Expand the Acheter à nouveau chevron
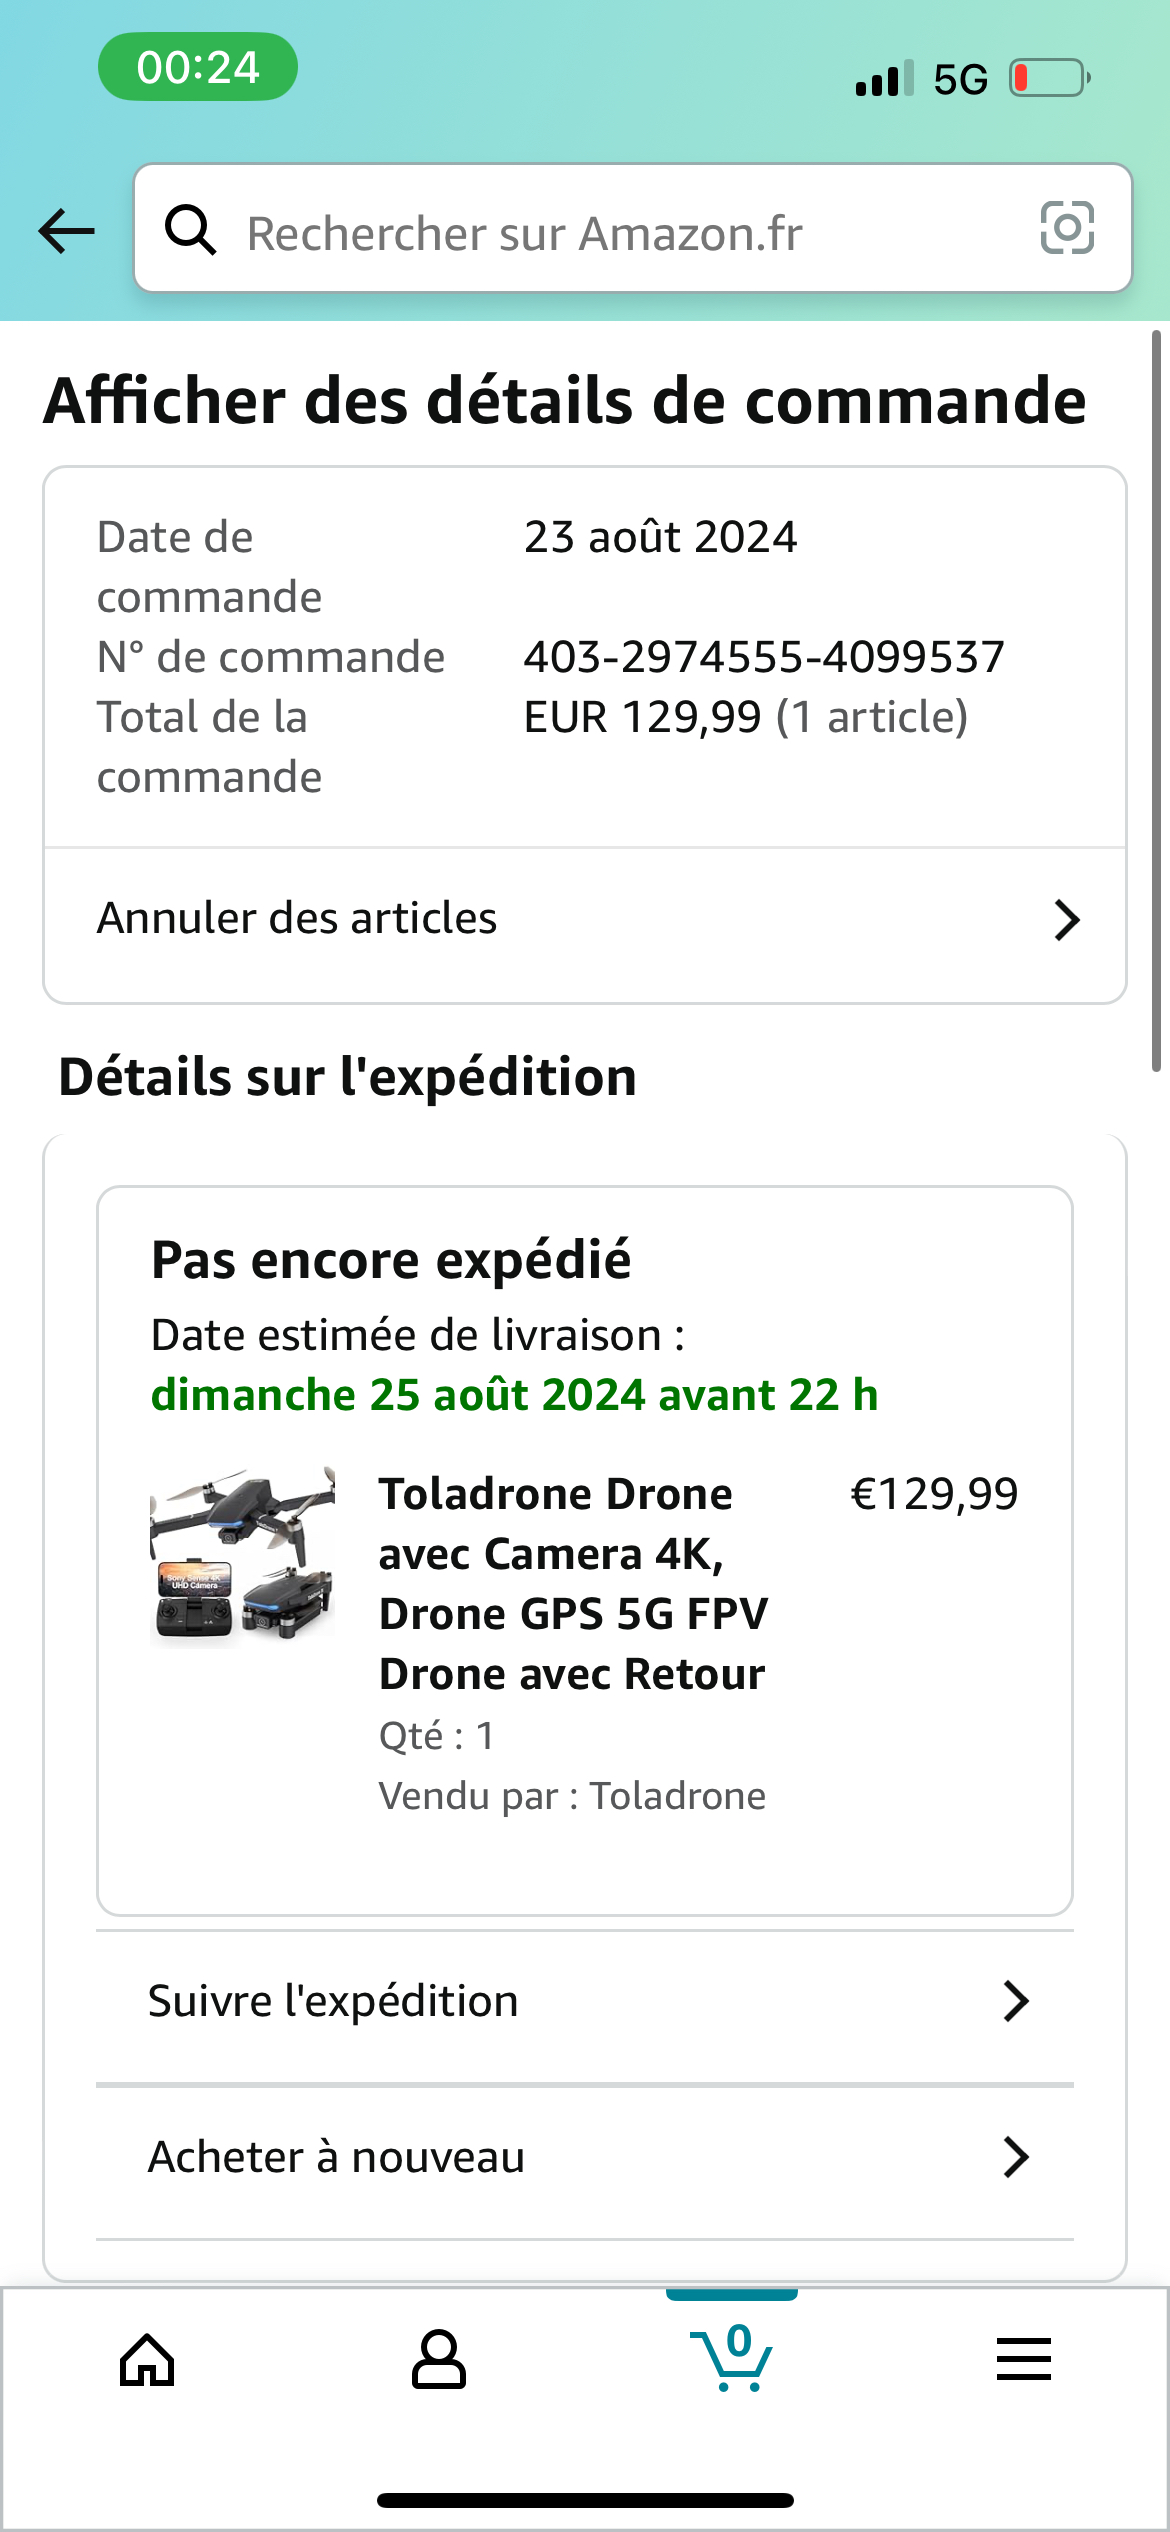Screen dimensions: 1170x2532 click(1016, 2157)
